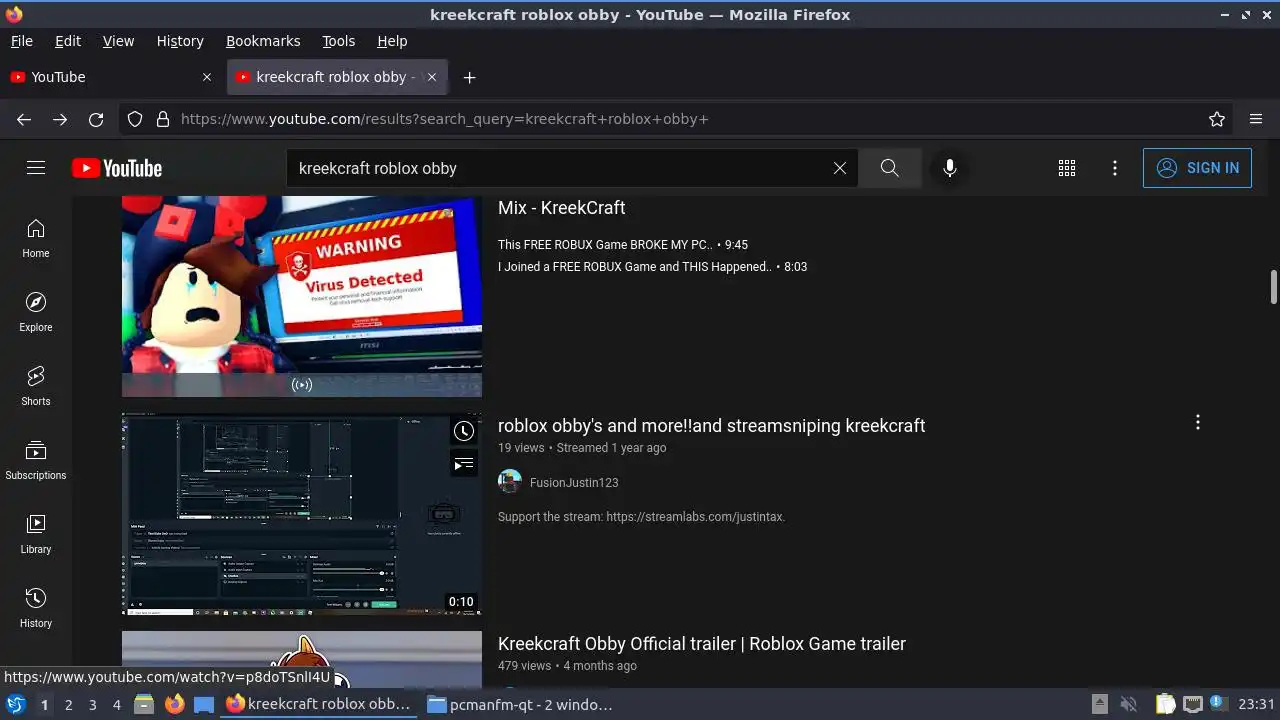Image resolution: width=1280 pixels, height=720 pixels.
Task: Visit FusionJustin123 channel name link
Action: click(x=574, y=483)
